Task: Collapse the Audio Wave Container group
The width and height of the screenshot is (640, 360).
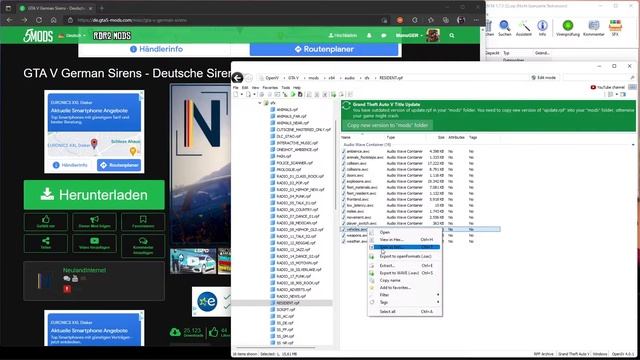Action: [633, 144]
